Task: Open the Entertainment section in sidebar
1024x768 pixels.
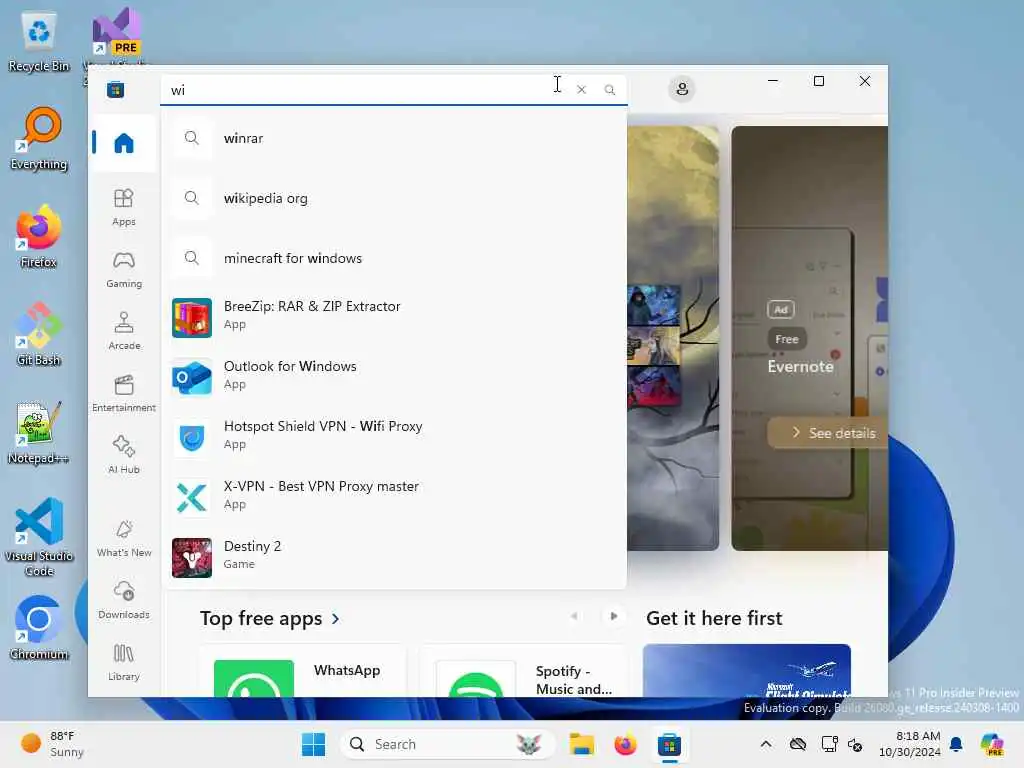Action: pyautogui.click(x=123, y=393)
